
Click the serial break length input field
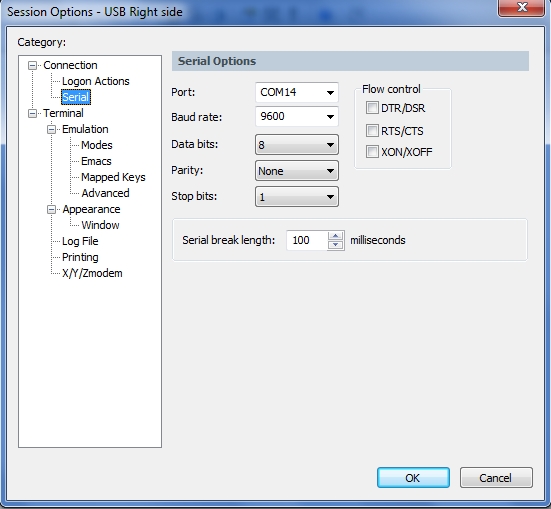(x=307, y=240)
